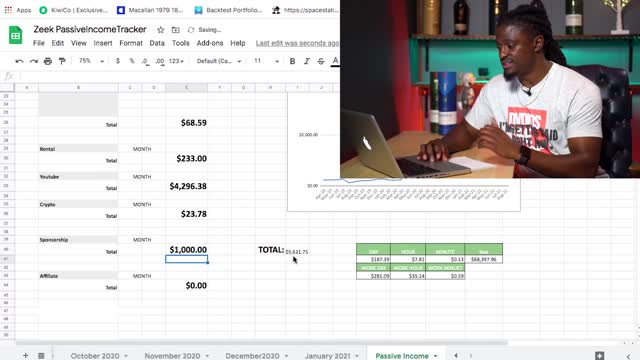The height and width of the screenshot is (360, 640).
Task: Open the Data menu
Action: (x=157, y=43)
